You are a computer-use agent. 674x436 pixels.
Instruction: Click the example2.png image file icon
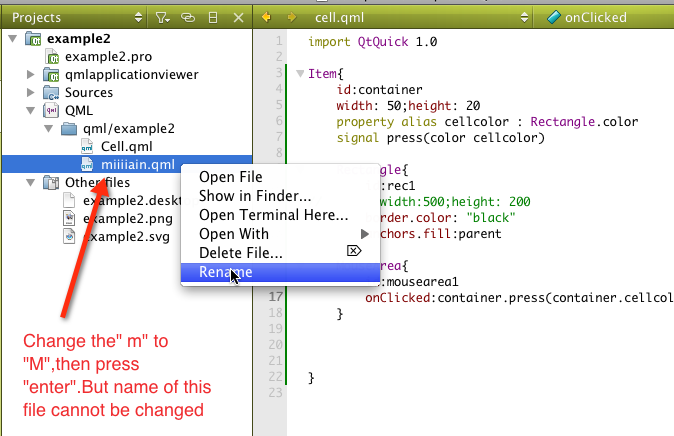(x=69, y=218)
